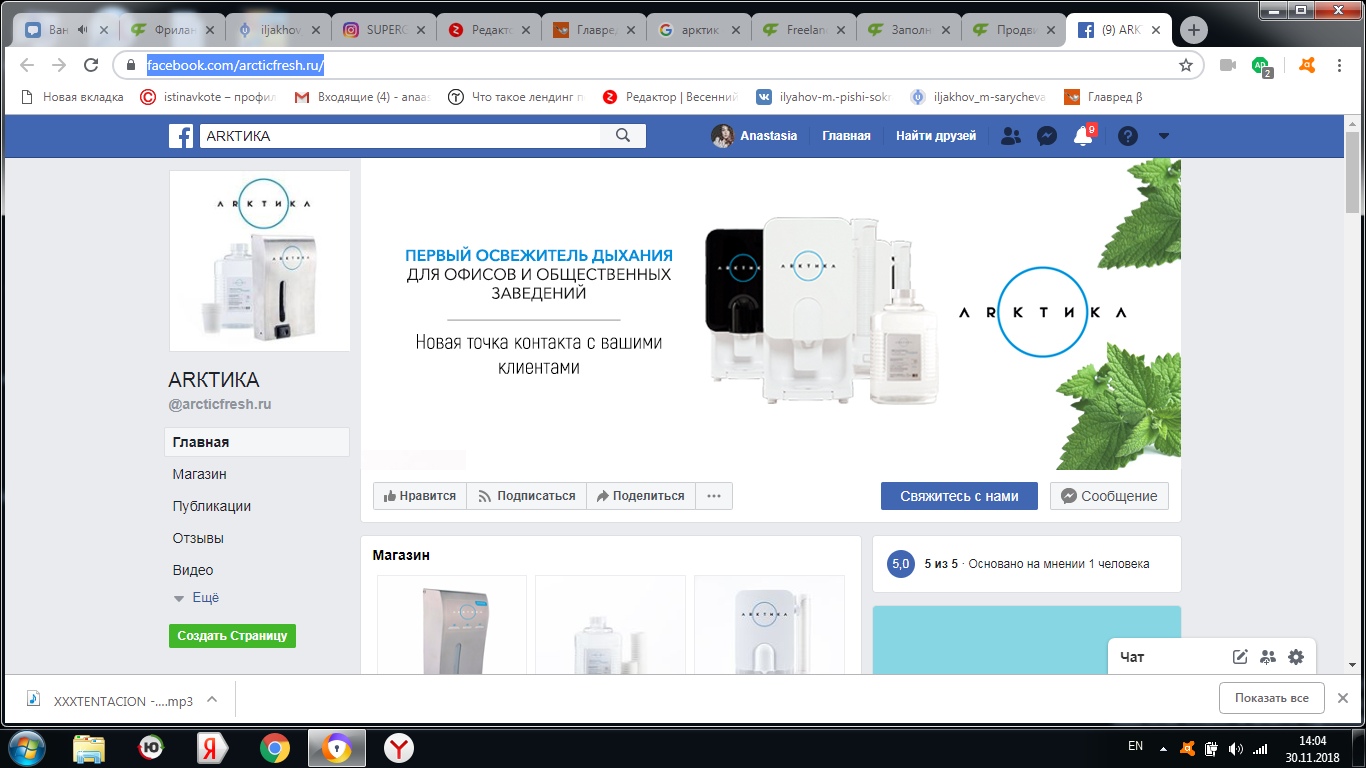The width and height of the screenshot is (1366, 768).
Task: Click the '5 из 5' rating text
Action: coord(941,564)
